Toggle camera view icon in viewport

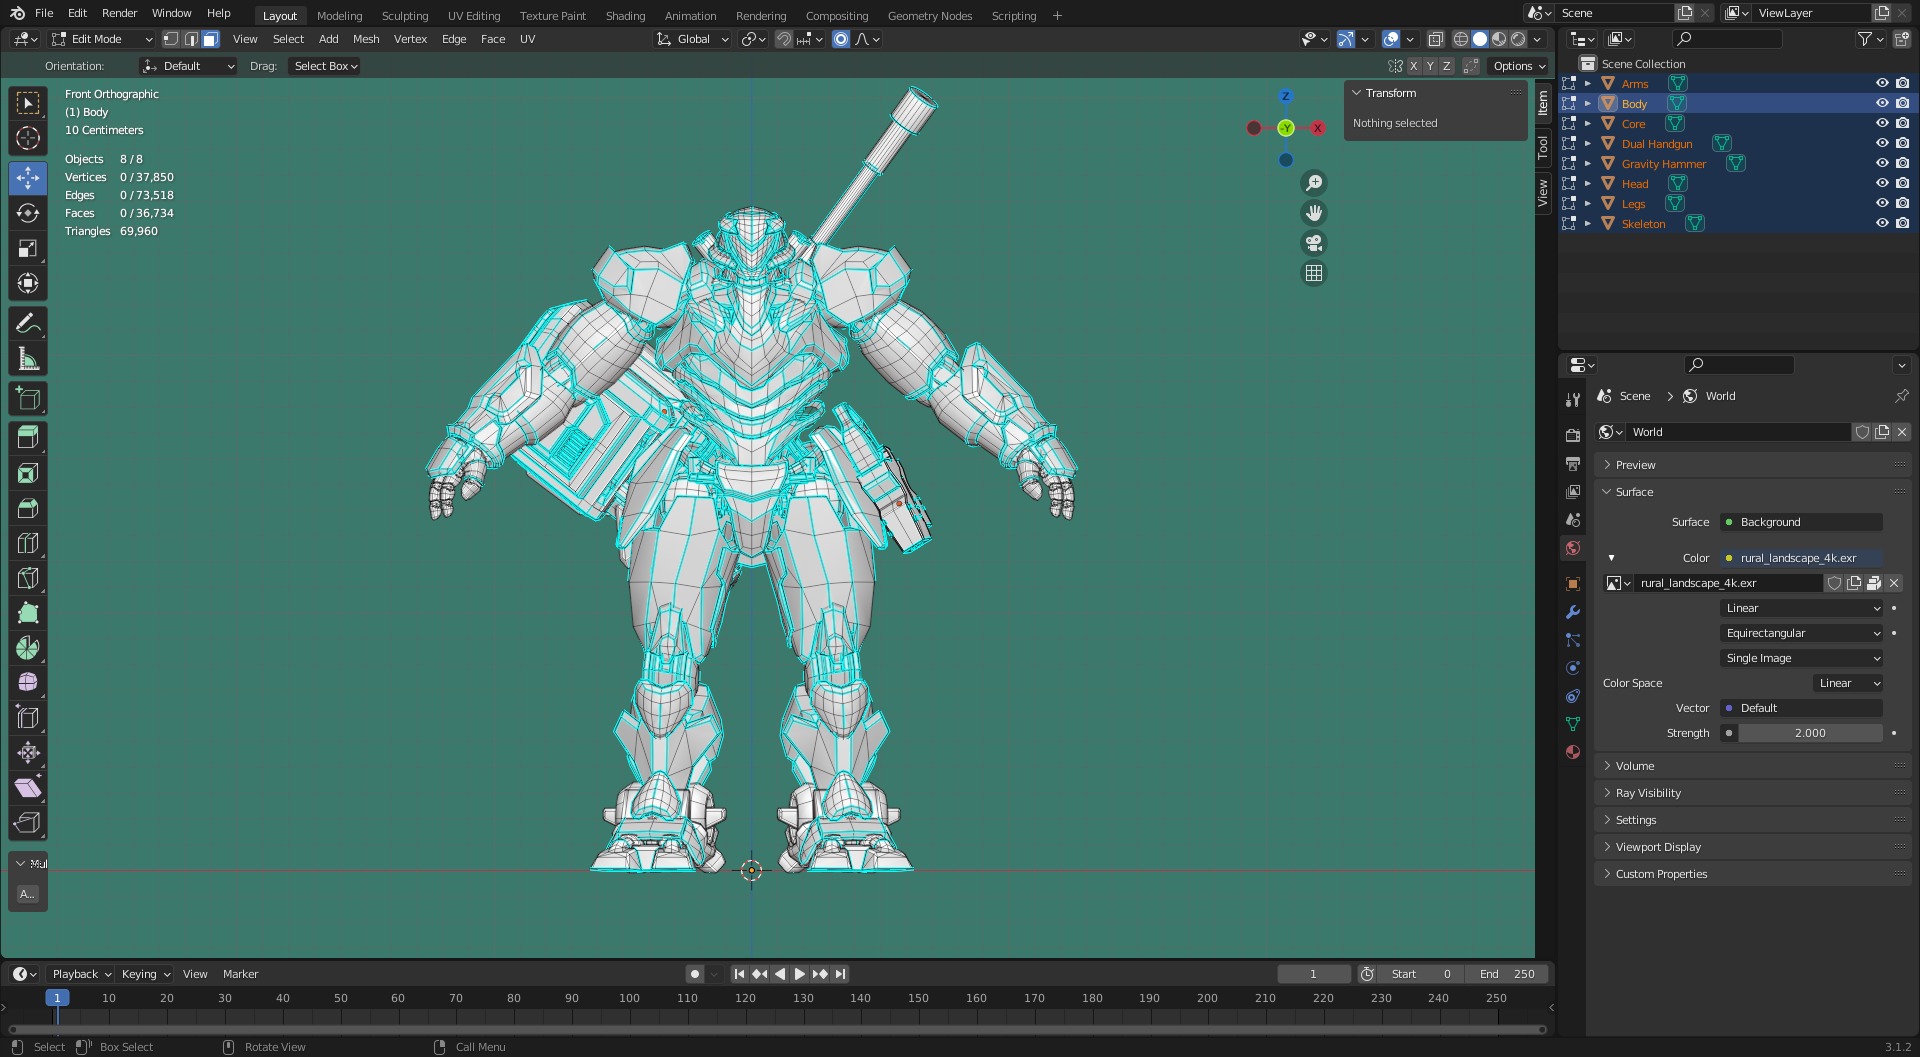click(1314, 243)
